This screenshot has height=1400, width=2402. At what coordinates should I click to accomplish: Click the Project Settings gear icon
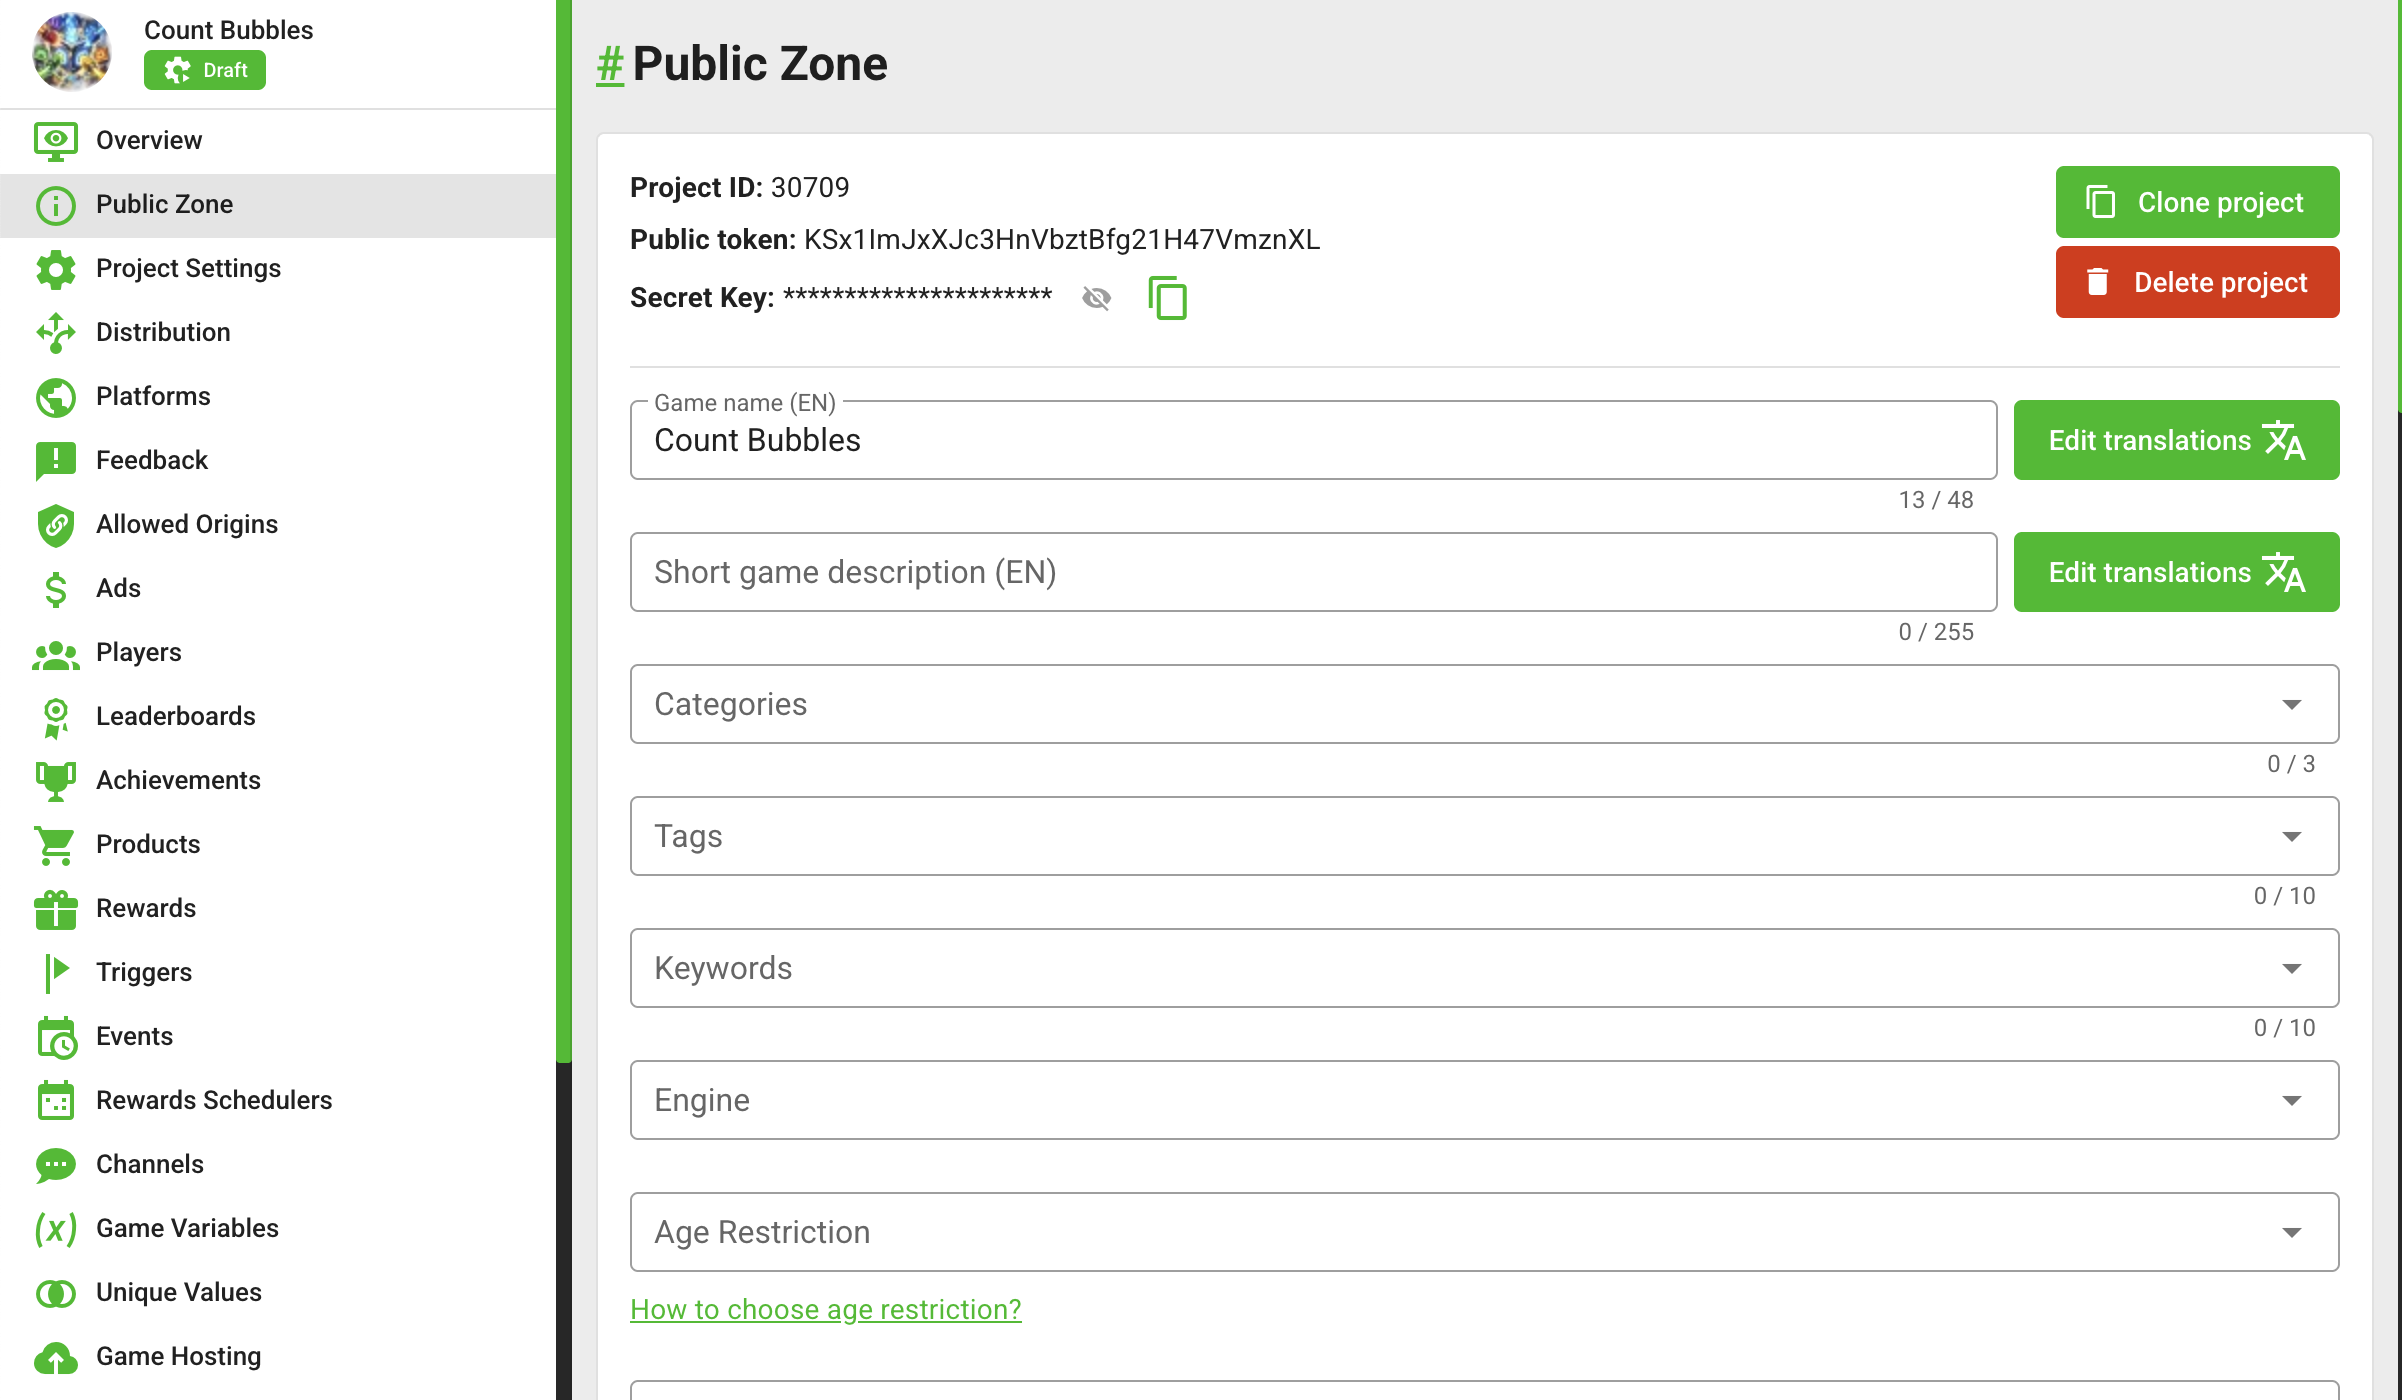56,269
